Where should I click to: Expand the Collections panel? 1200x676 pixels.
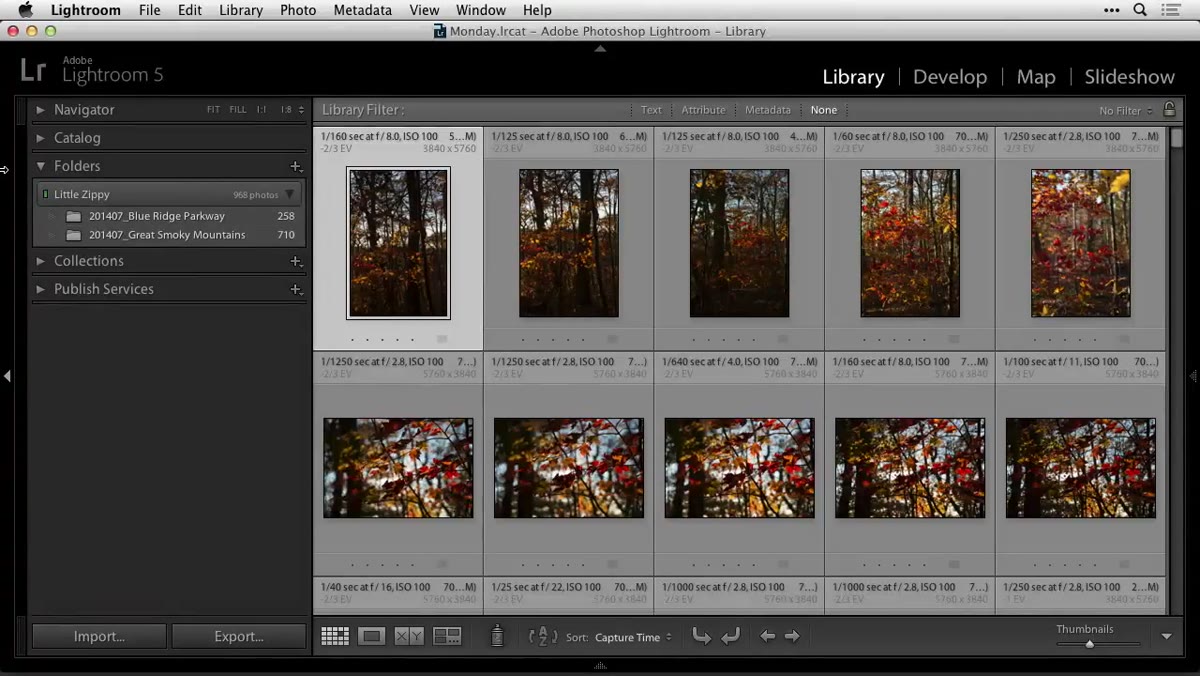41,261
